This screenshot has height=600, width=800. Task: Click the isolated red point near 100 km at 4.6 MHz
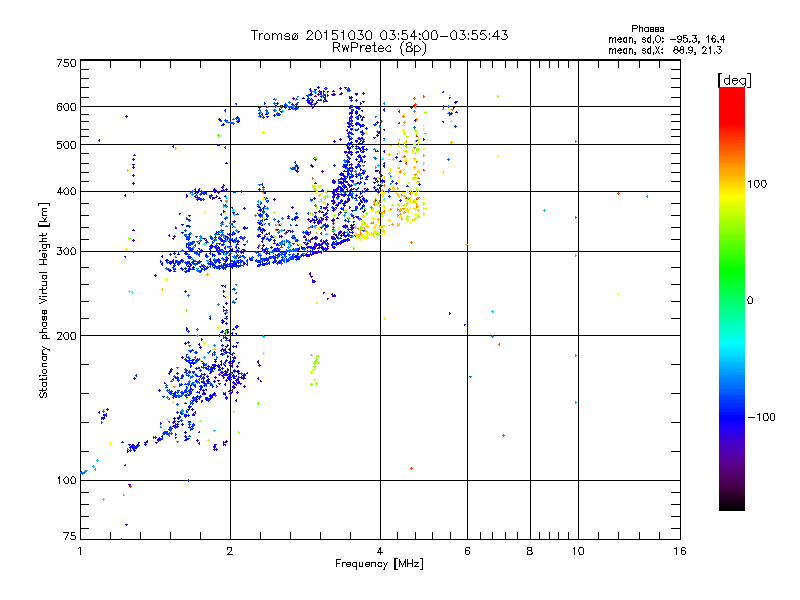coord(411,468)
